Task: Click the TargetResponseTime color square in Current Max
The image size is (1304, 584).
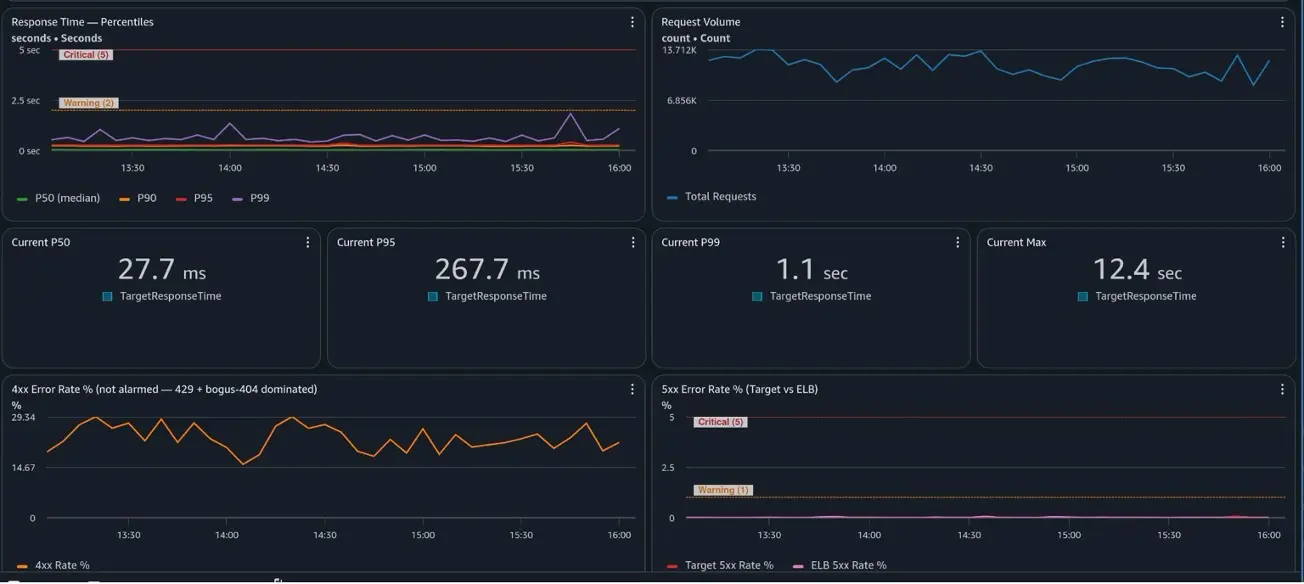Action: point(1083,297)
